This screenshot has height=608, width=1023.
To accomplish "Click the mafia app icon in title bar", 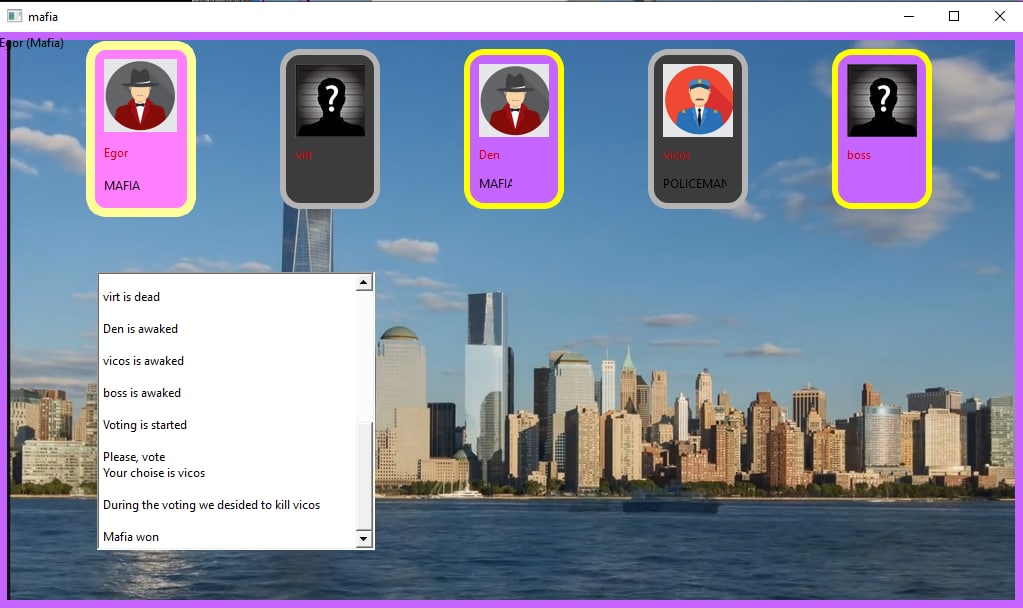I will tap(14, 16).
